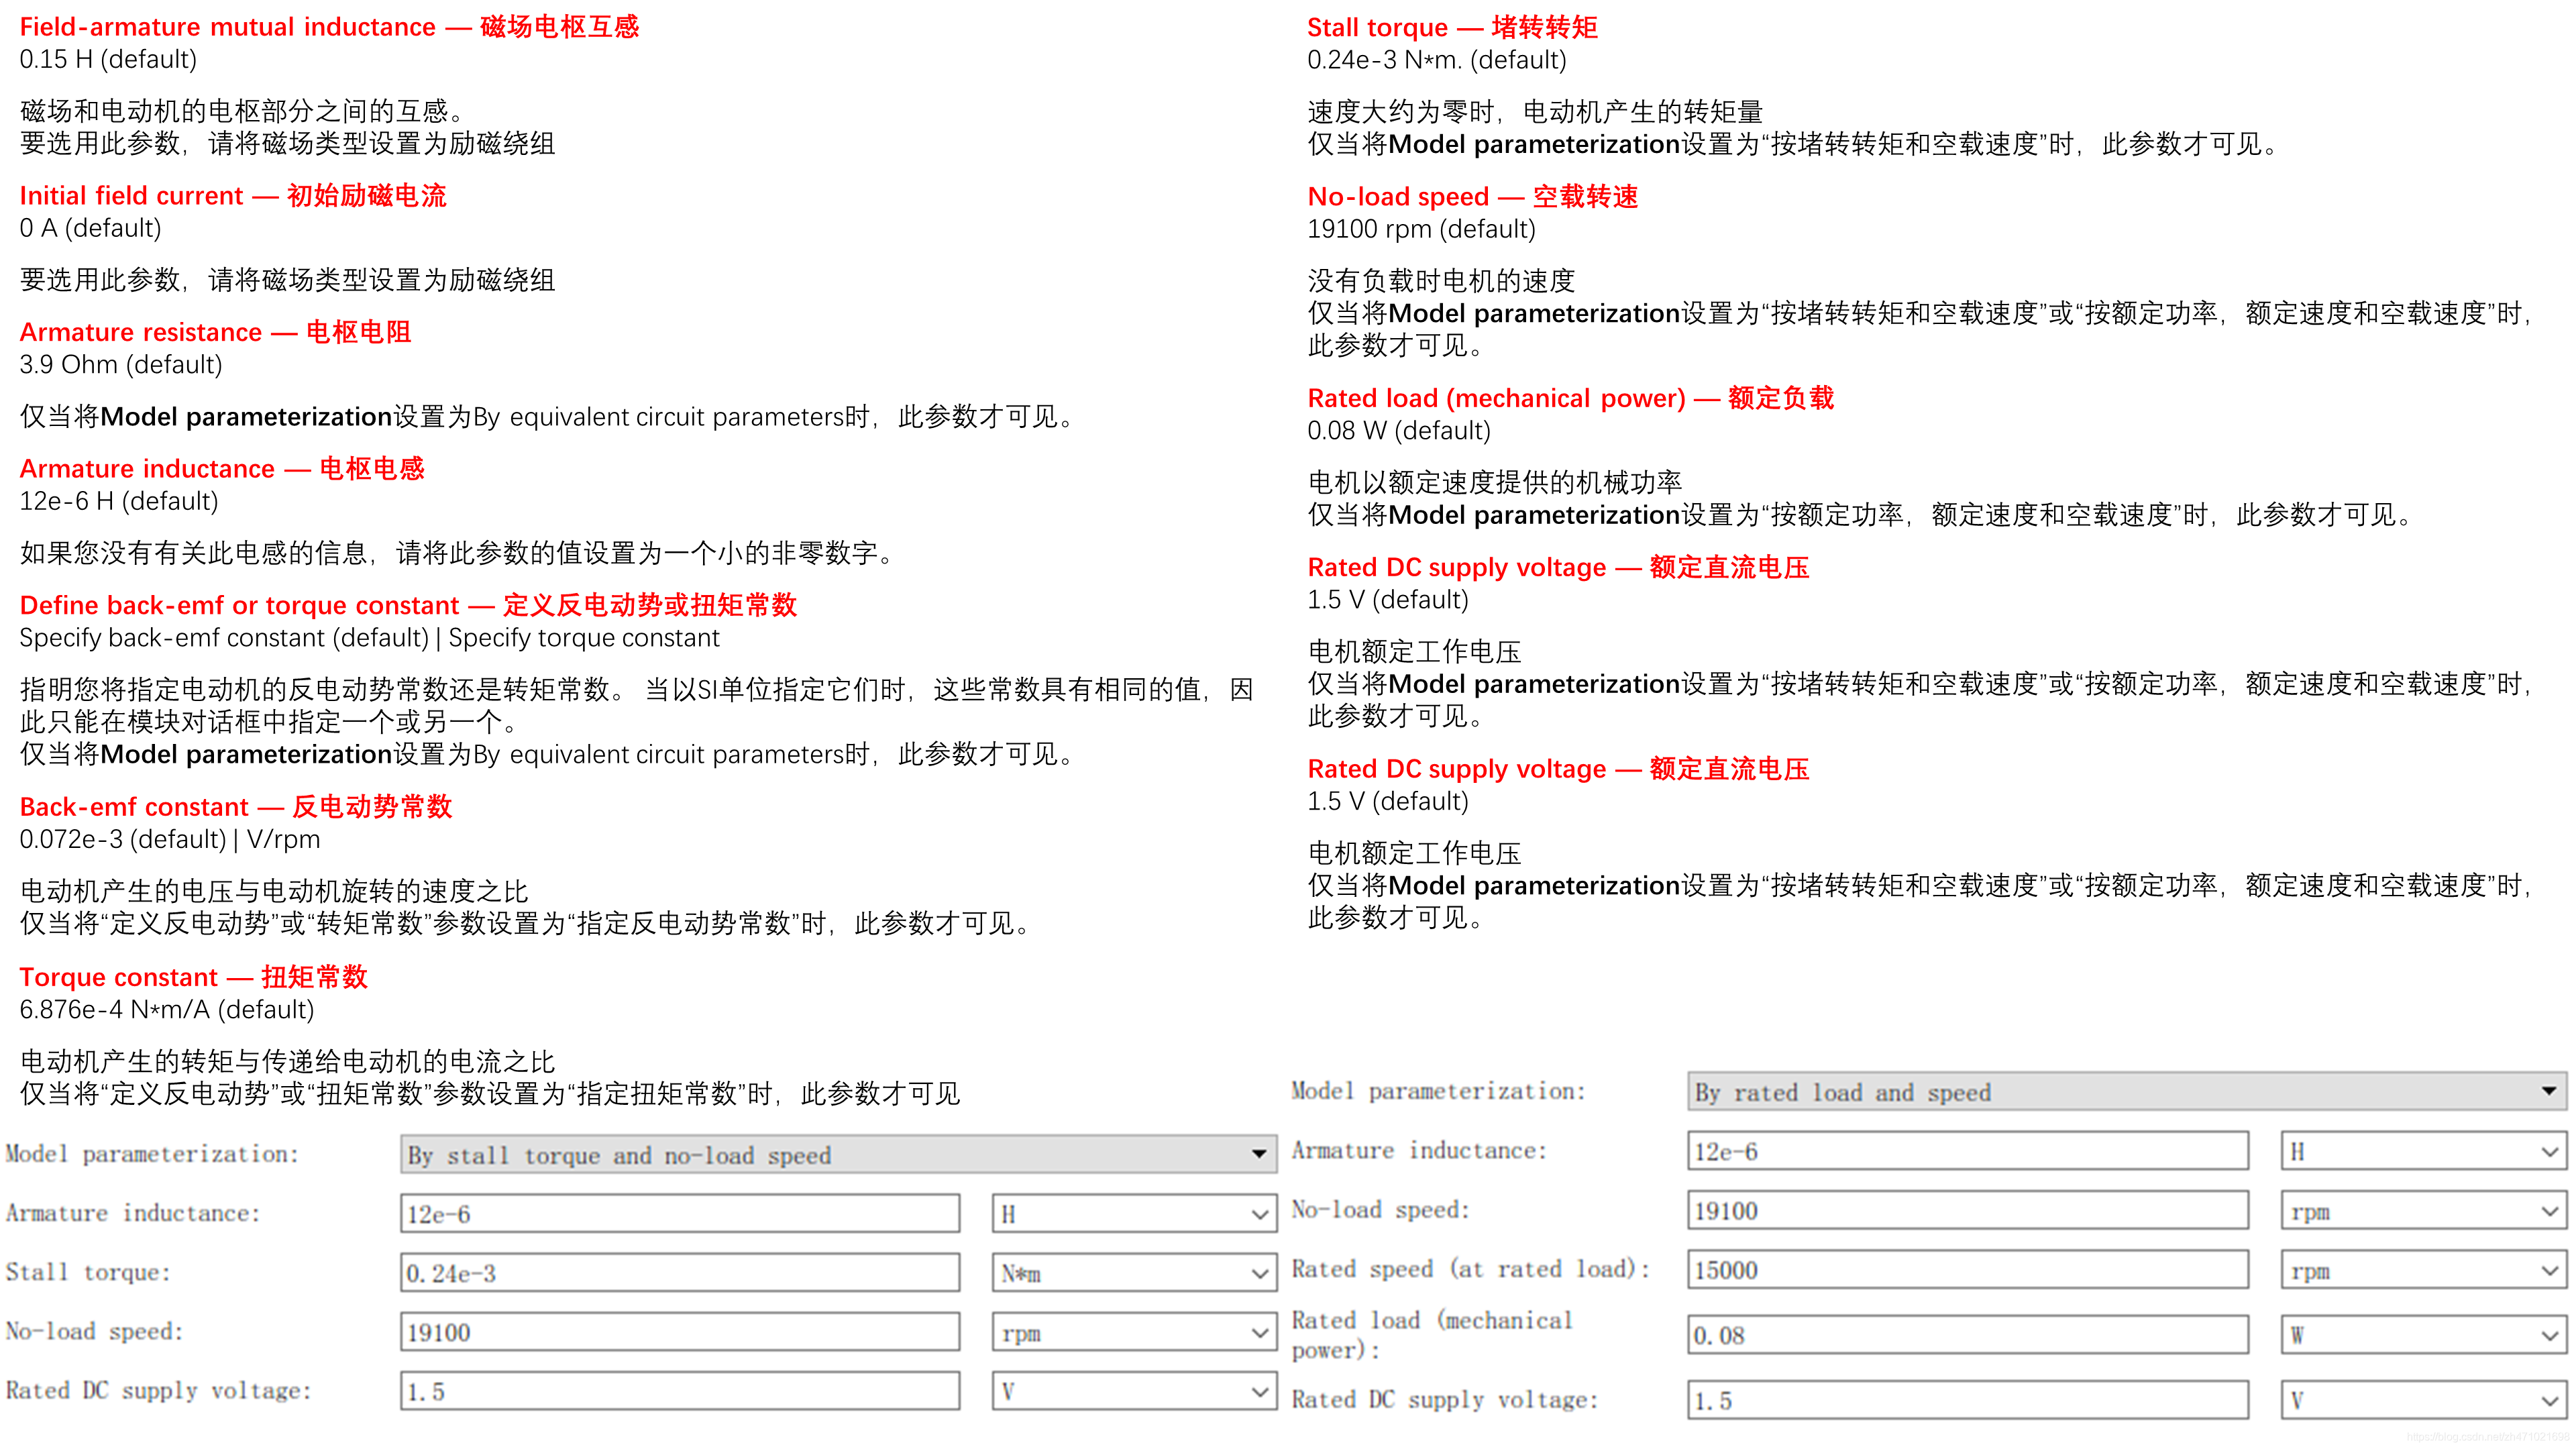Viewport: 2576px width, 1449px height.
Task: Open right No-load speed rpm dropdown
Action: click(2423, 1211)
